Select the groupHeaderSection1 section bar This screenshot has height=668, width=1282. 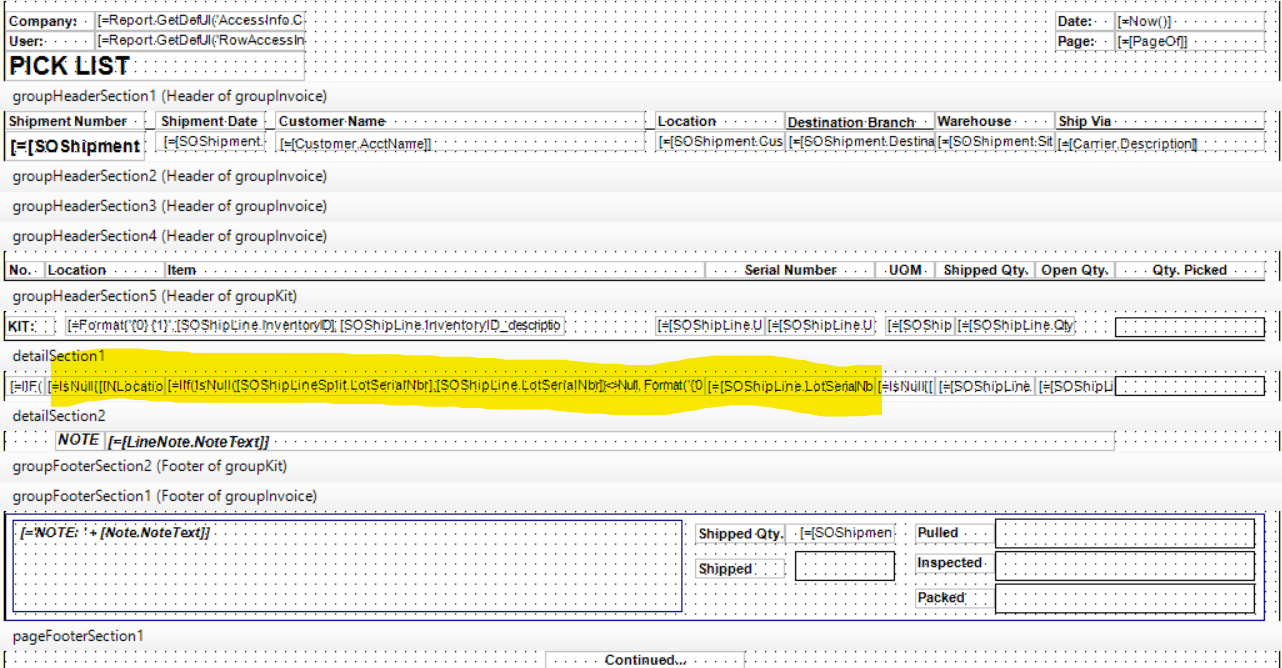641,96
